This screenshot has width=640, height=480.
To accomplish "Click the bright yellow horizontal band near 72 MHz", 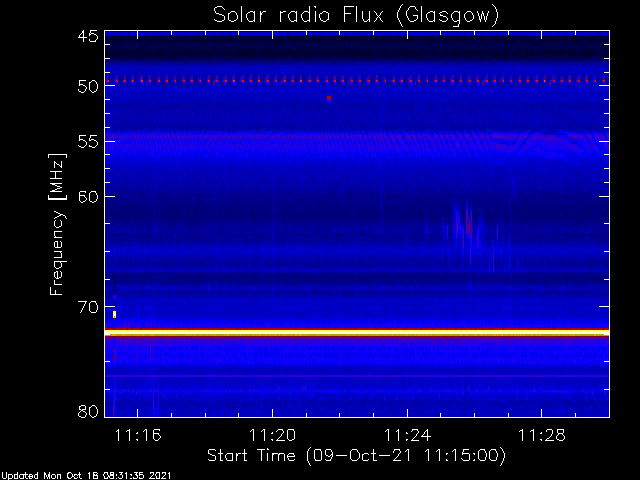I will [x=357, y=333].
